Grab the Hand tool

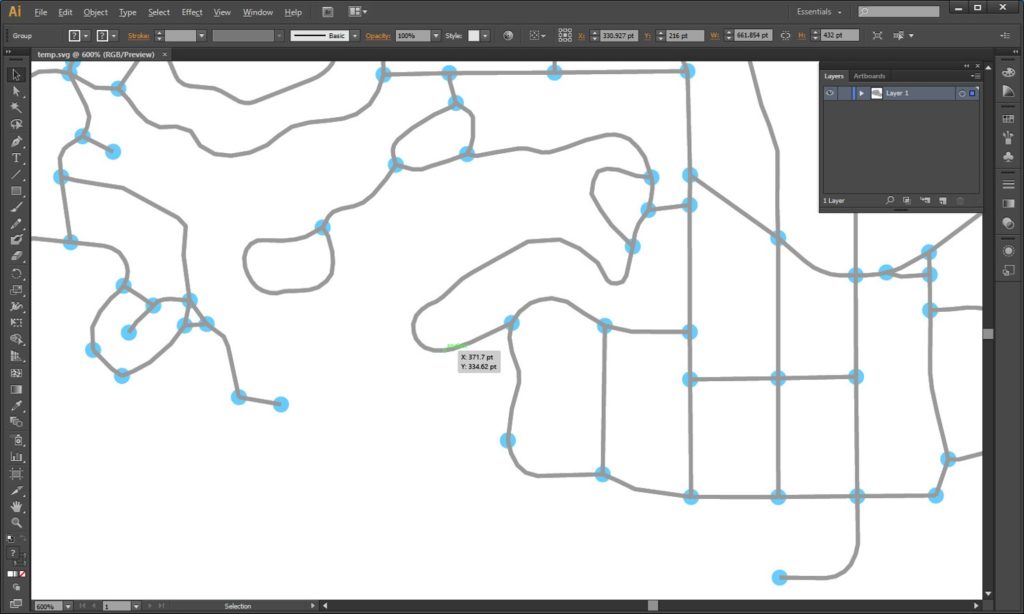tap(15, 505)
